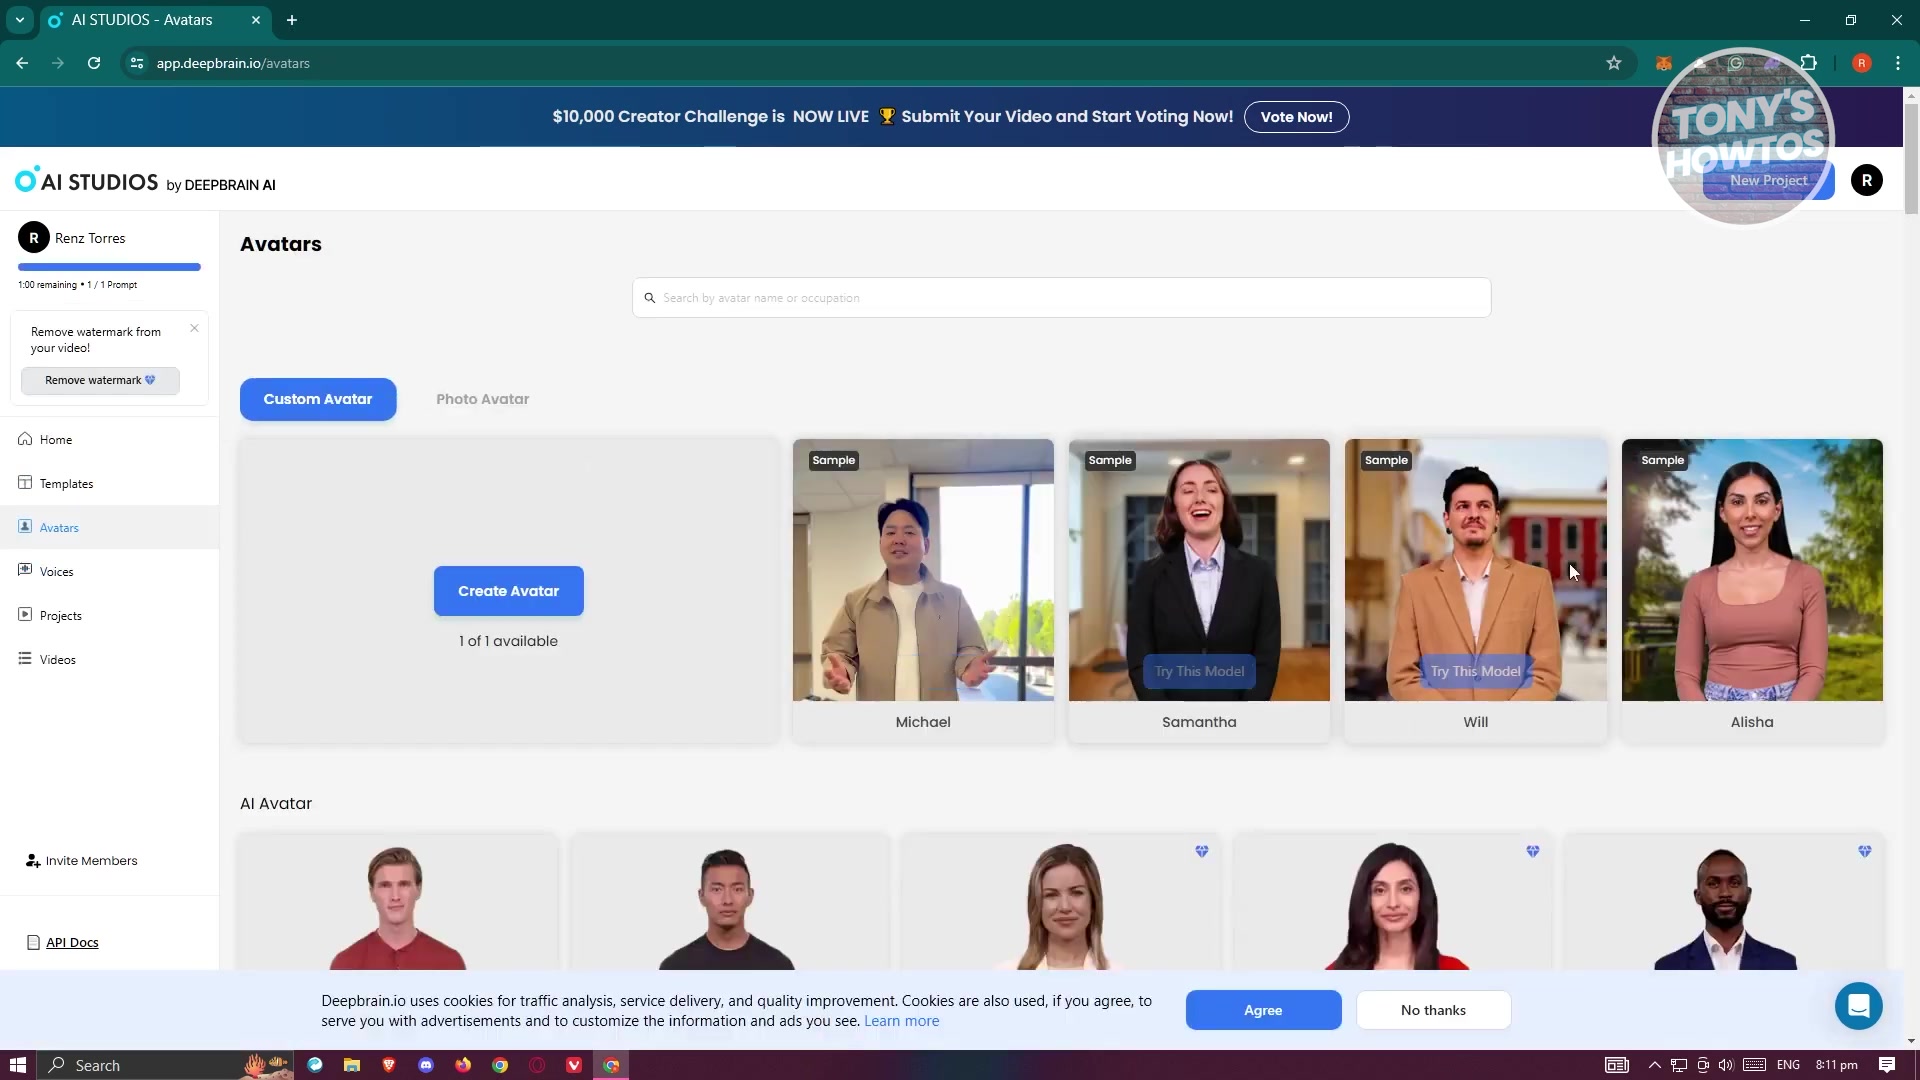Show hidden system tray icons
Screen dimensions: 1920x1080
point(1654,1065)
